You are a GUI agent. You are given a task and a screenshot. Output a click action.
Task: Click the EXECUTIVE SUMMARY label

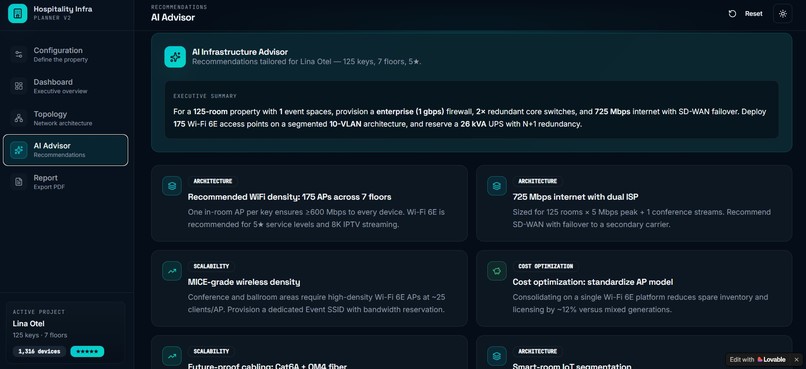[205, 96]
